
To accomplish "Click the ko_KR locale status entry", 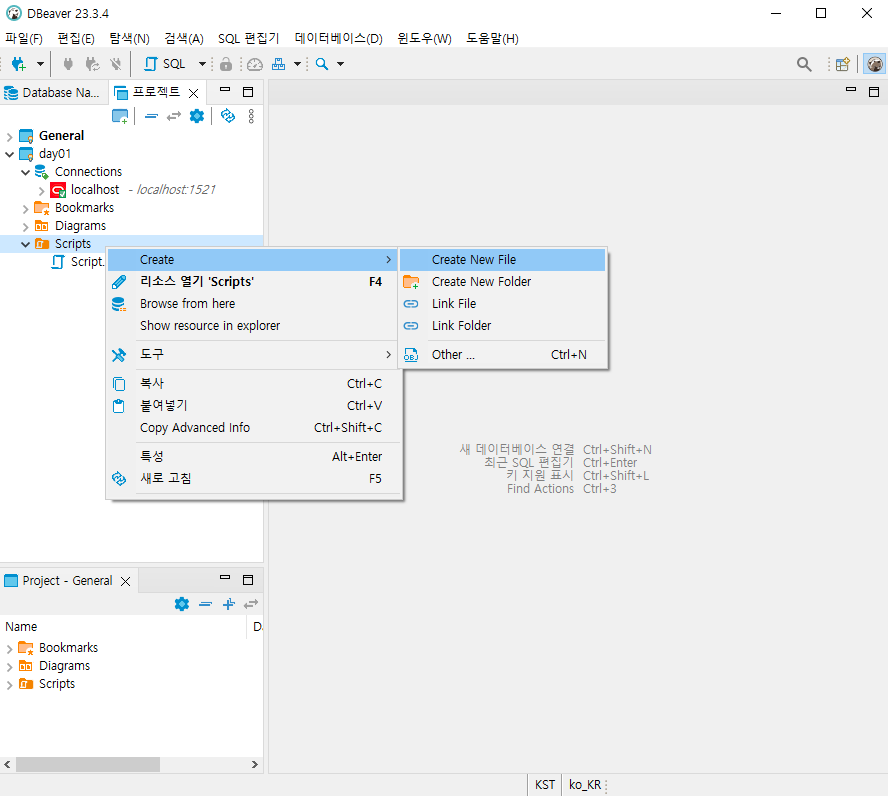I will tap(585, 785).
